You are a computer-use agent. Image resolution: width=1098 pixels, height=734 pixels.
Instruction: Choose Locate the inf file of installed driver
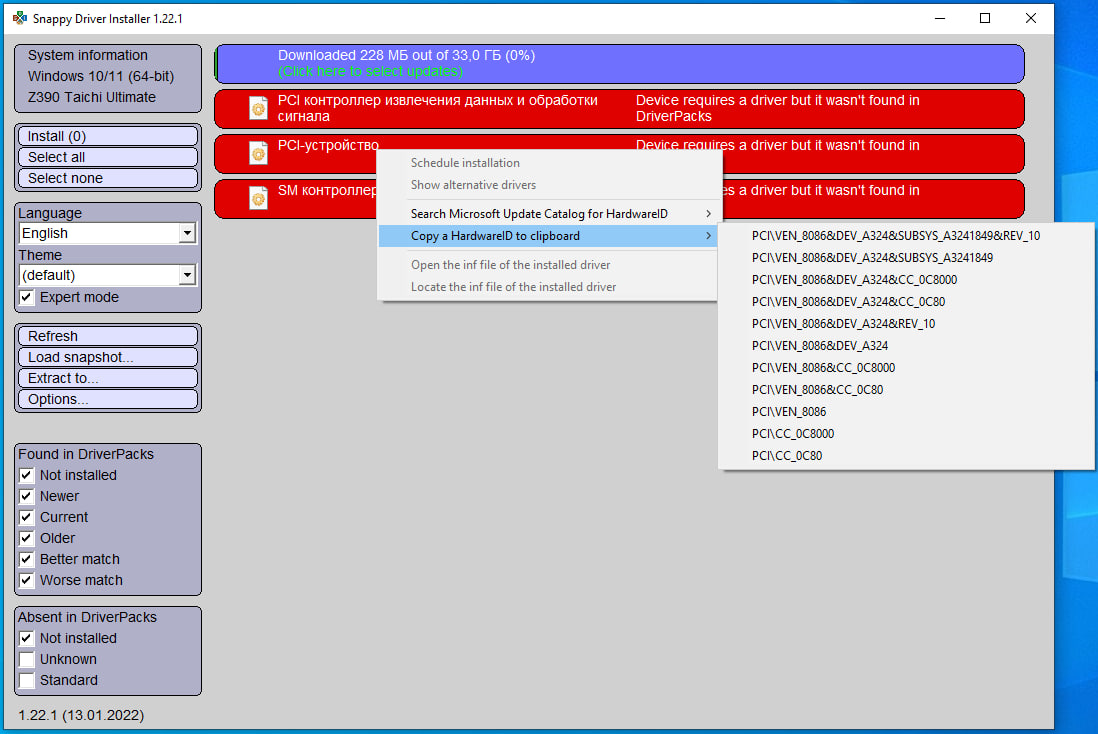pos(547,286)
